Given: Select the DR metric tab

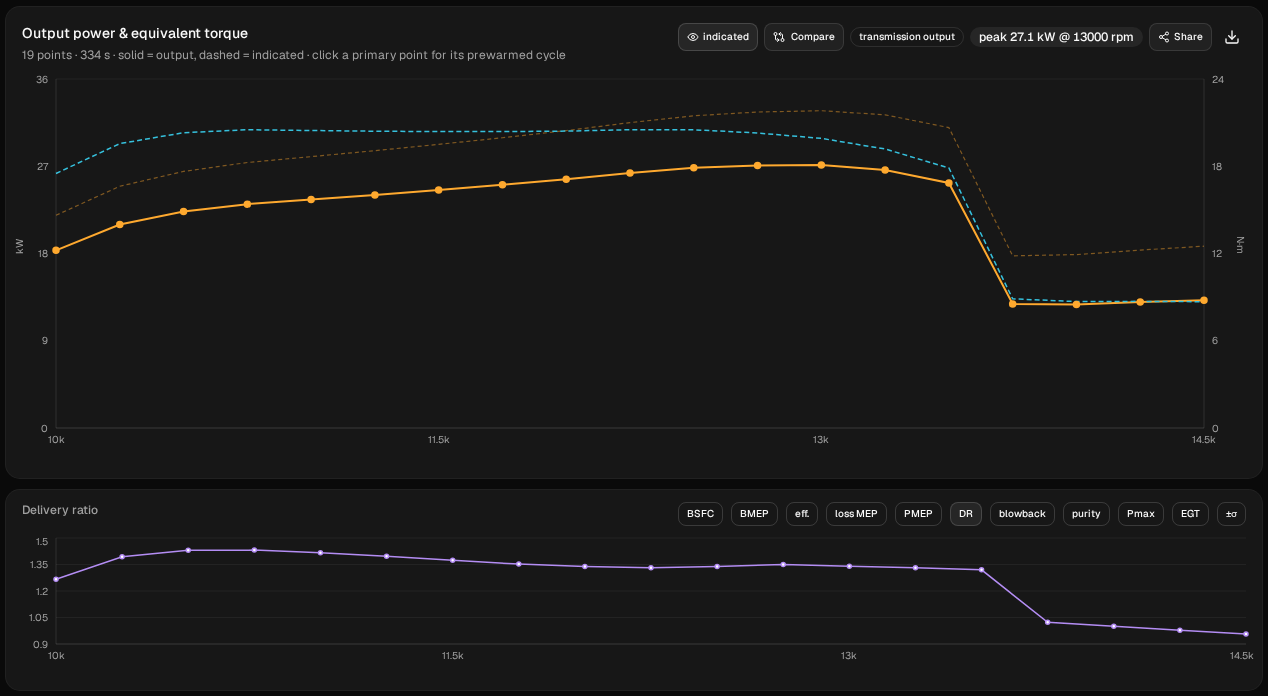Looking at the screenshot, I should tap(966, 514).
